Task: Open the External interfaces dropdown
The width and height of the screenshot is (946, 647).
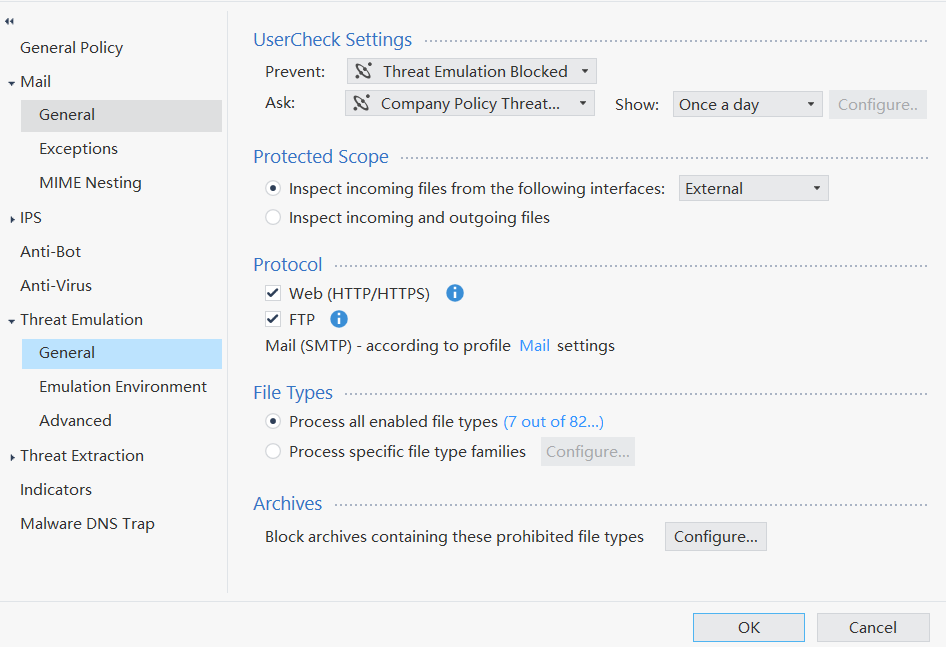Action: (754, 188)
